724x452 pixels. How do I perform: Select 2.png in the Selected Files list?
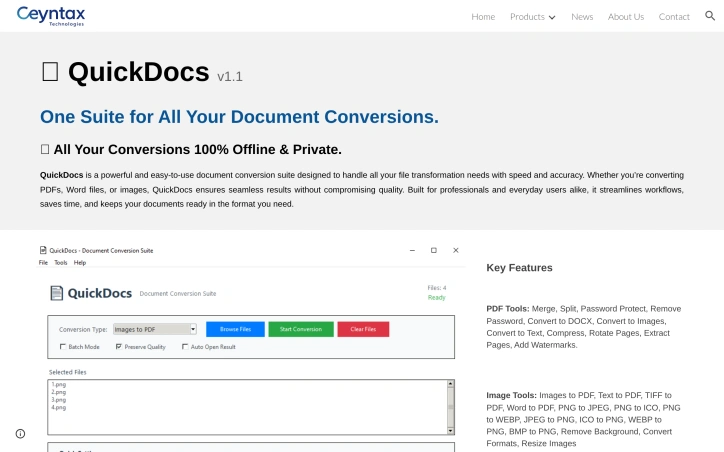click(x=59, y=392)
